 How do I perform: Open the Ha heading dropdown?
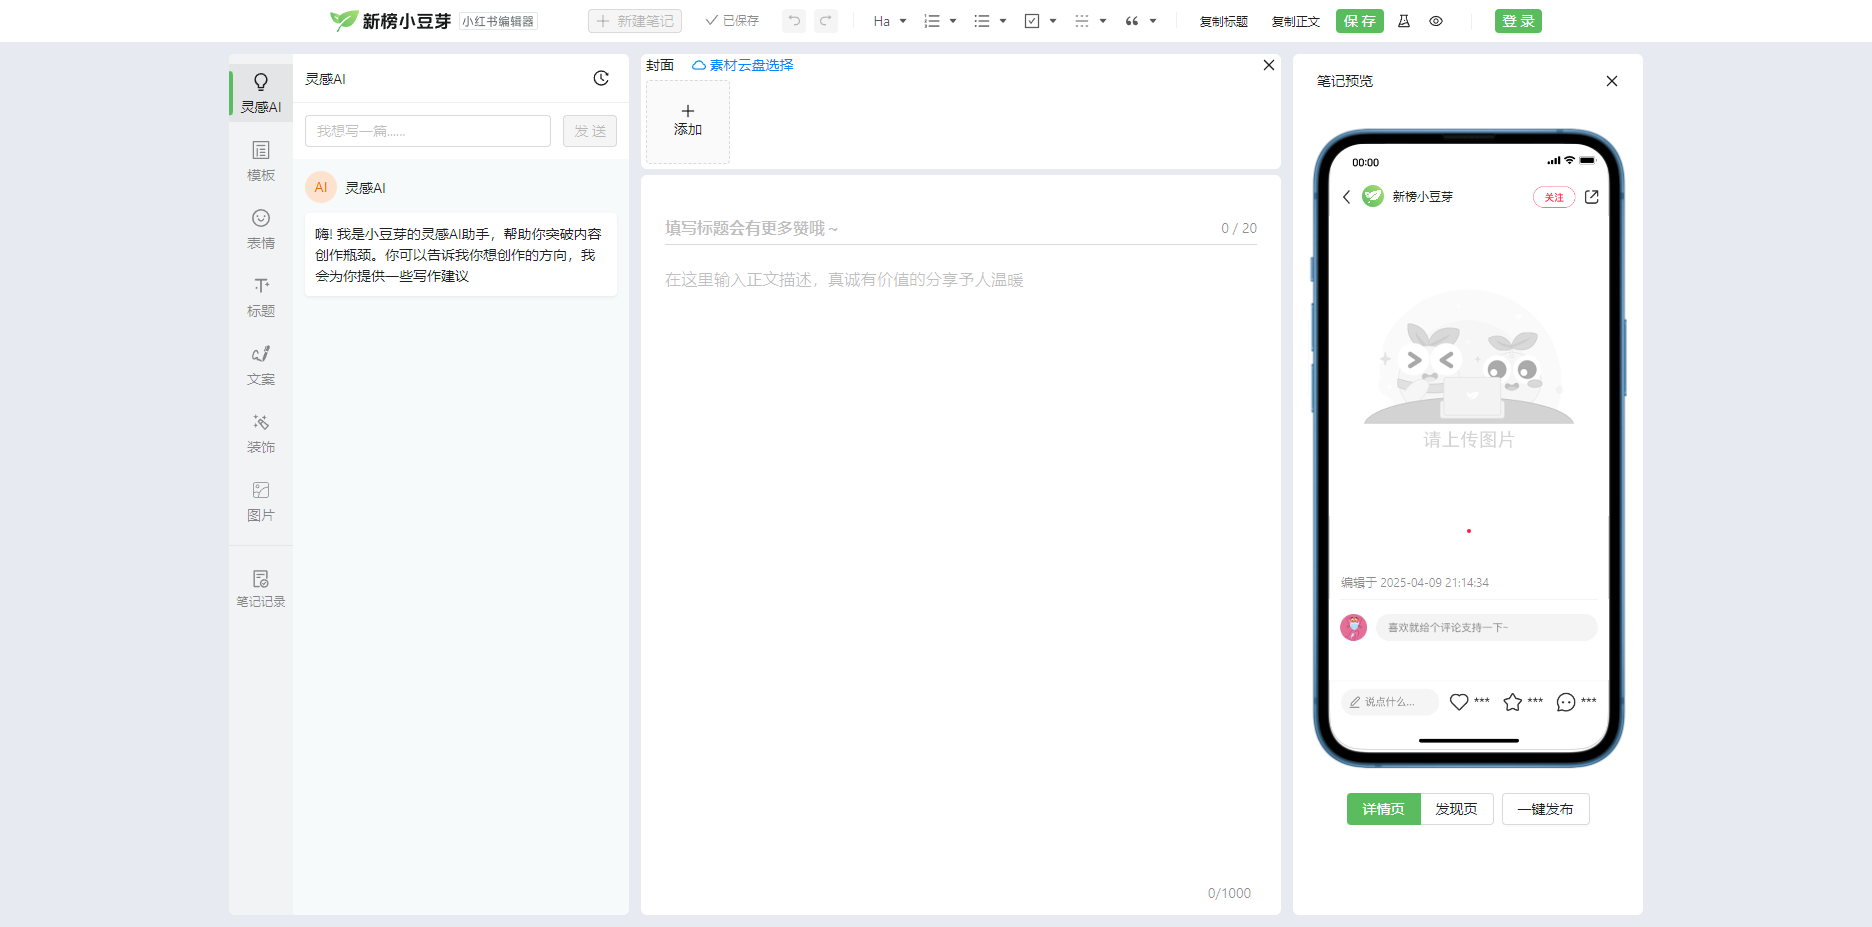(890, 21)
